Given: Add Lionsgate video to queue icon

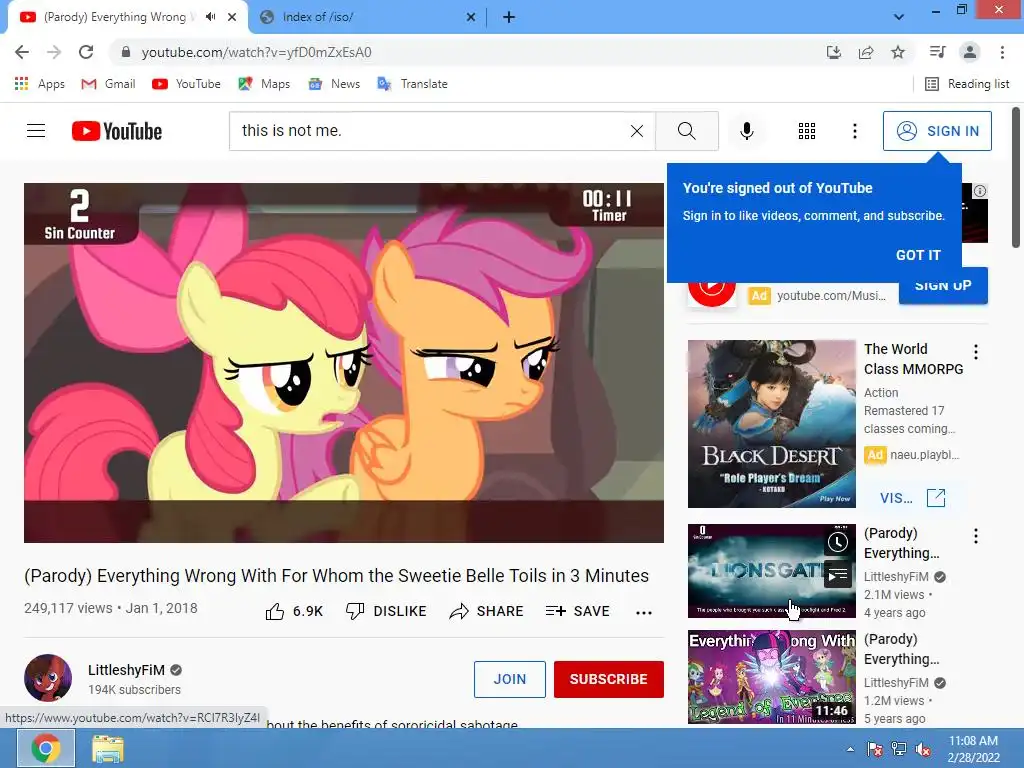Looking at the screenshot, I should pos(838,575).
